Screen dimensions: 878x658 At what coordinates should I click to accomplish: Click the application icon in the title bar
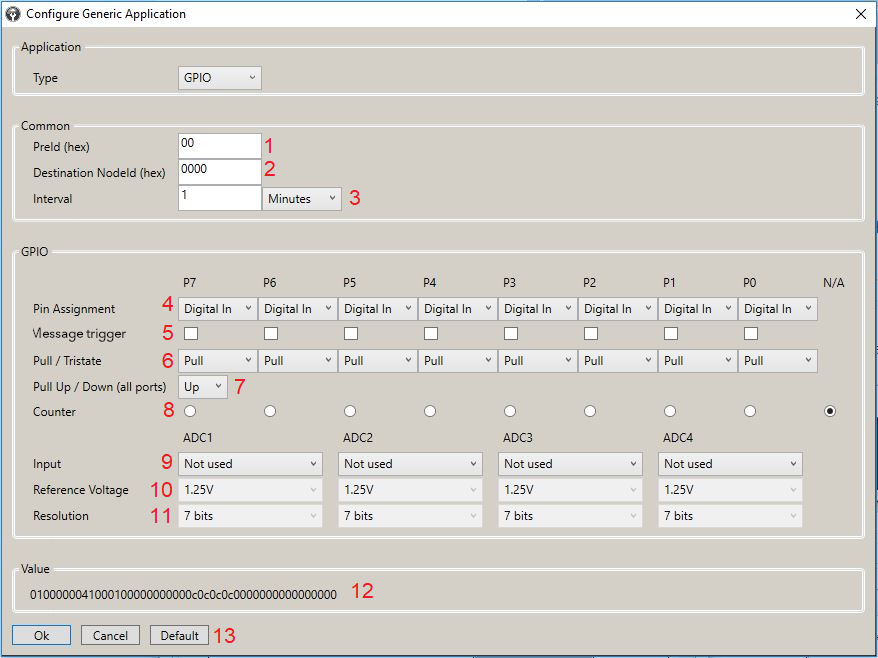(x=12, y=14)
